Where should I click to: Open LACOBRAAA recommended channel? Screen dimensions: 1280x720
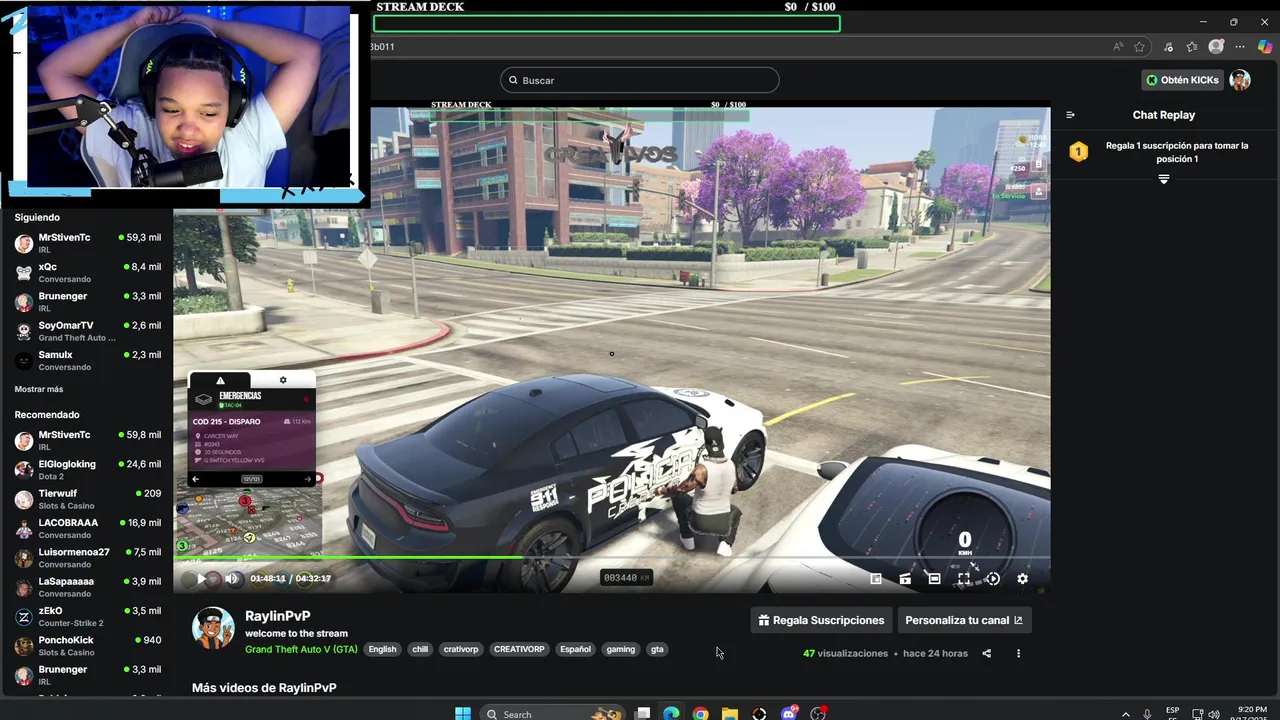pyautogui.click(x=88, y=528)
